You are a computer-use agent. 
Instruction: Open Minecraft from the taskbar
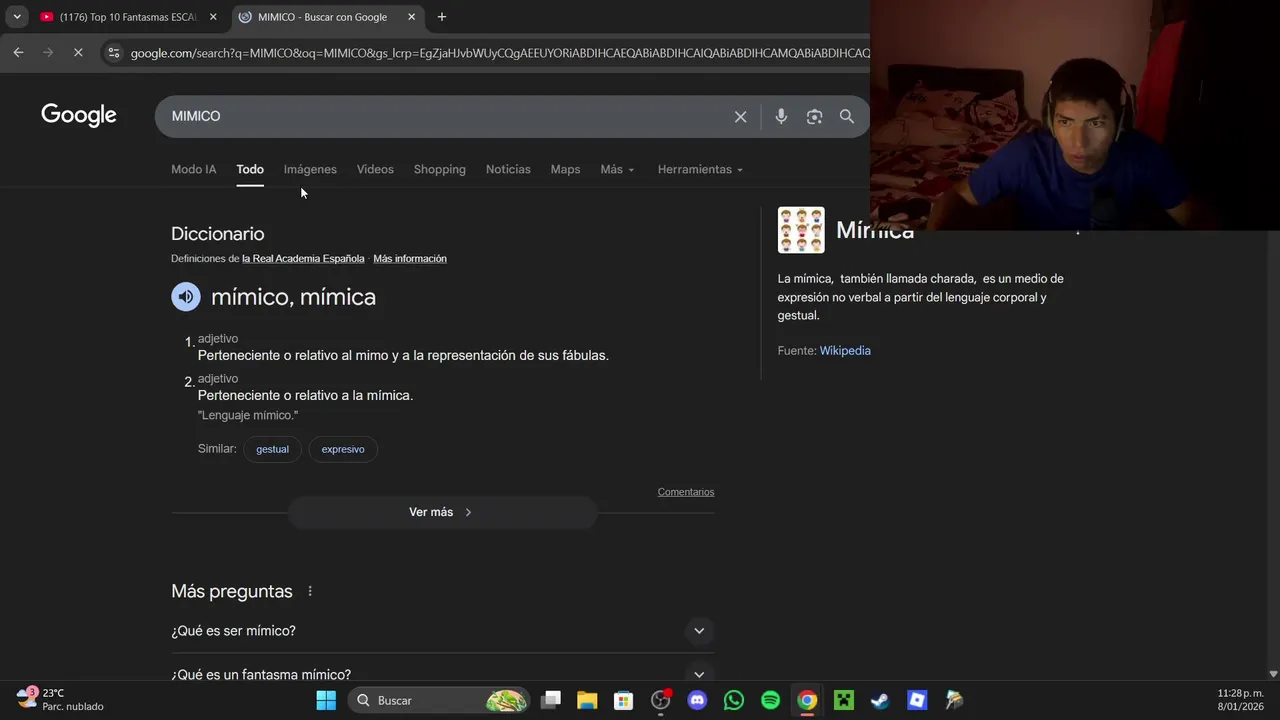[x=844, y=700]
